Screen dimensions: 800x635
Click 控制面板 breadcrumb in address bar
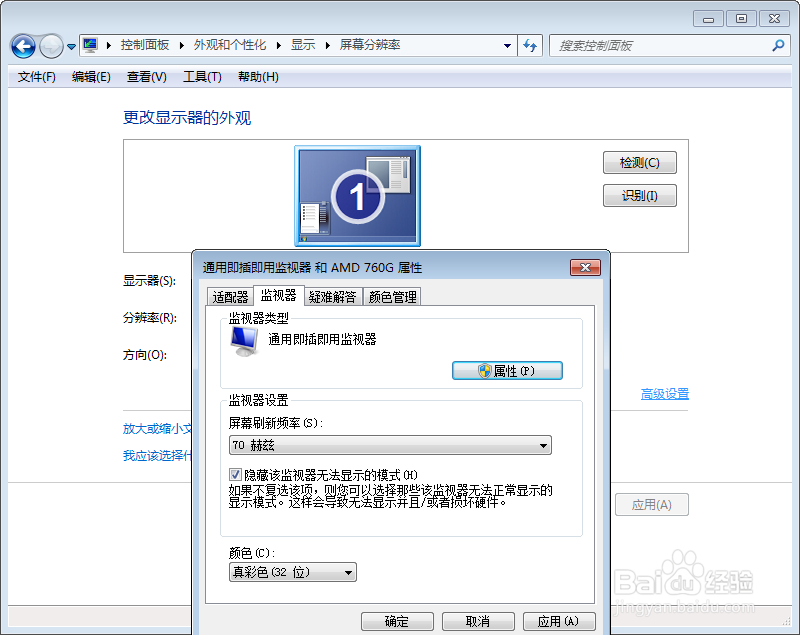(145, 45)
